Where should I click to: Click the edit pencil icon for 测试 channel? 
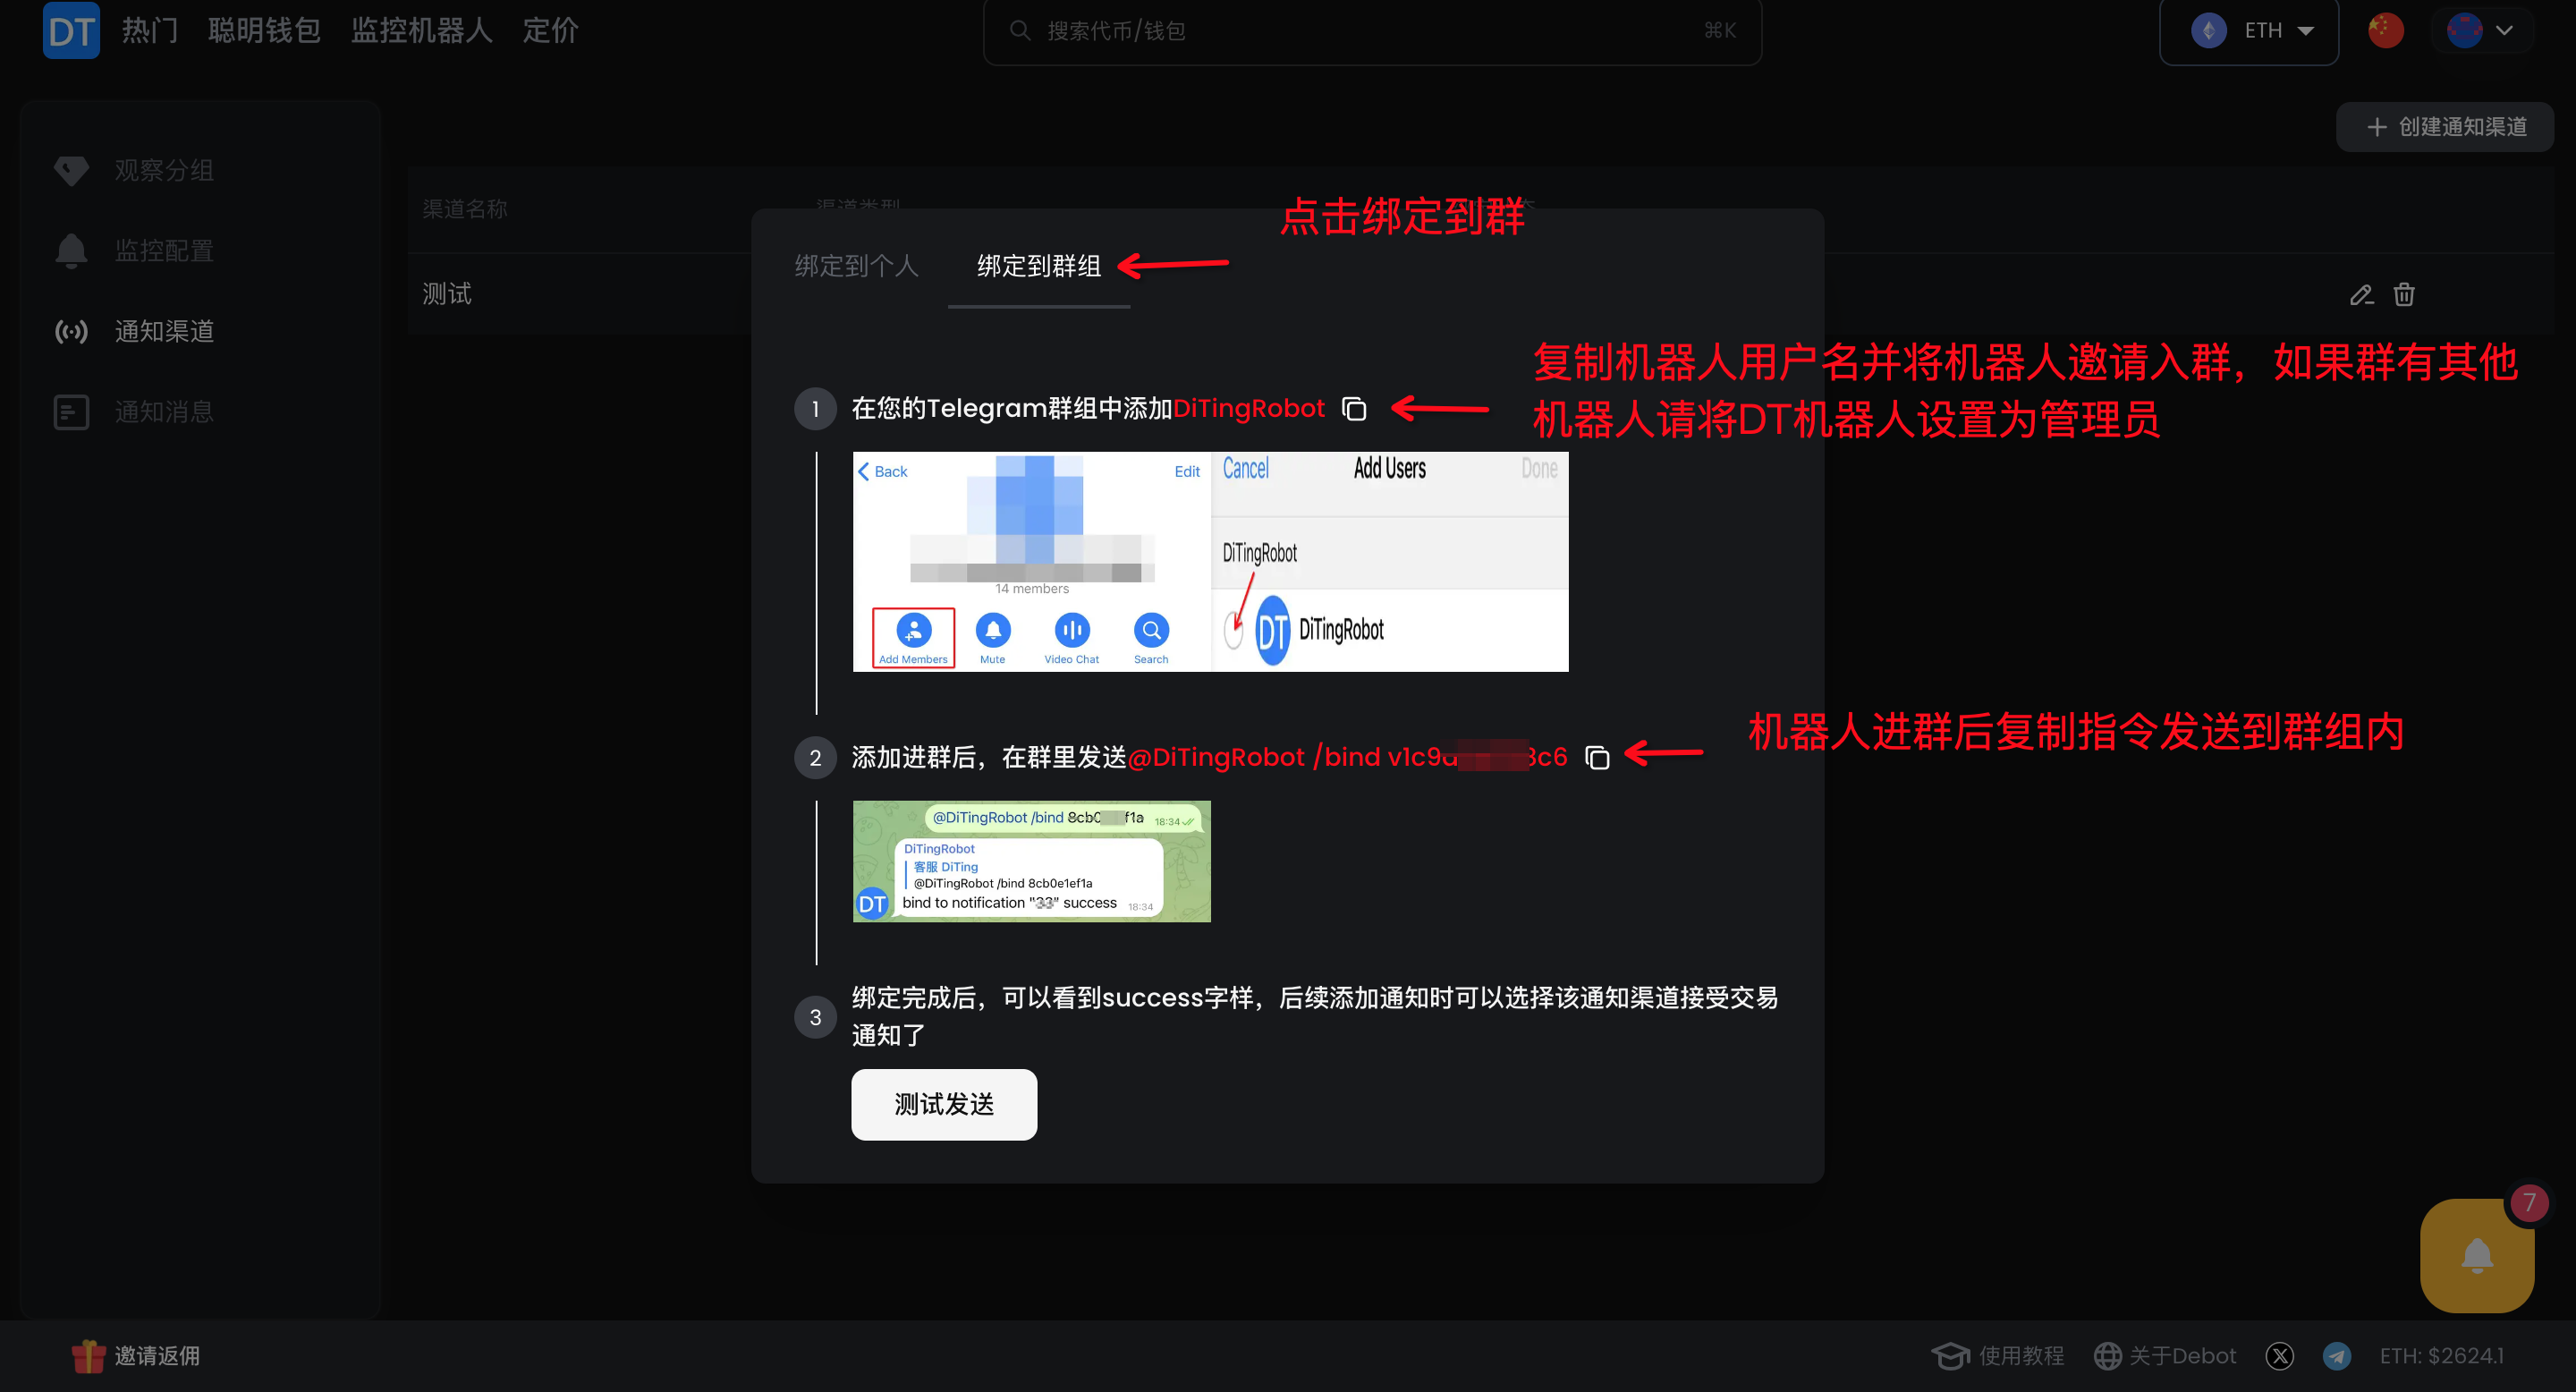tap(2361, 295)
